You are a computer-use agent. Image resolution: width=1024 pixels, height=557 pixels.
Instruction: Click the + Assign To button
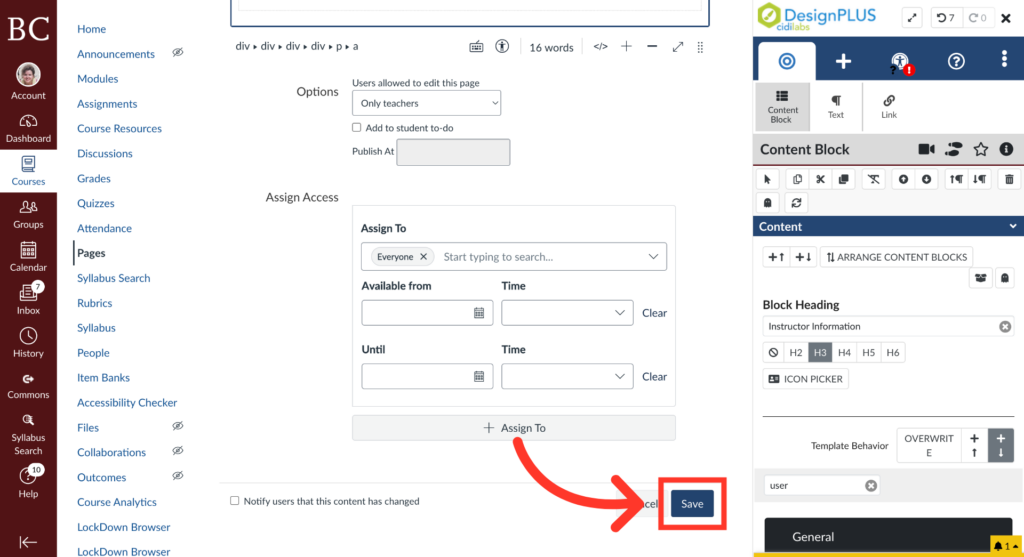514,428
